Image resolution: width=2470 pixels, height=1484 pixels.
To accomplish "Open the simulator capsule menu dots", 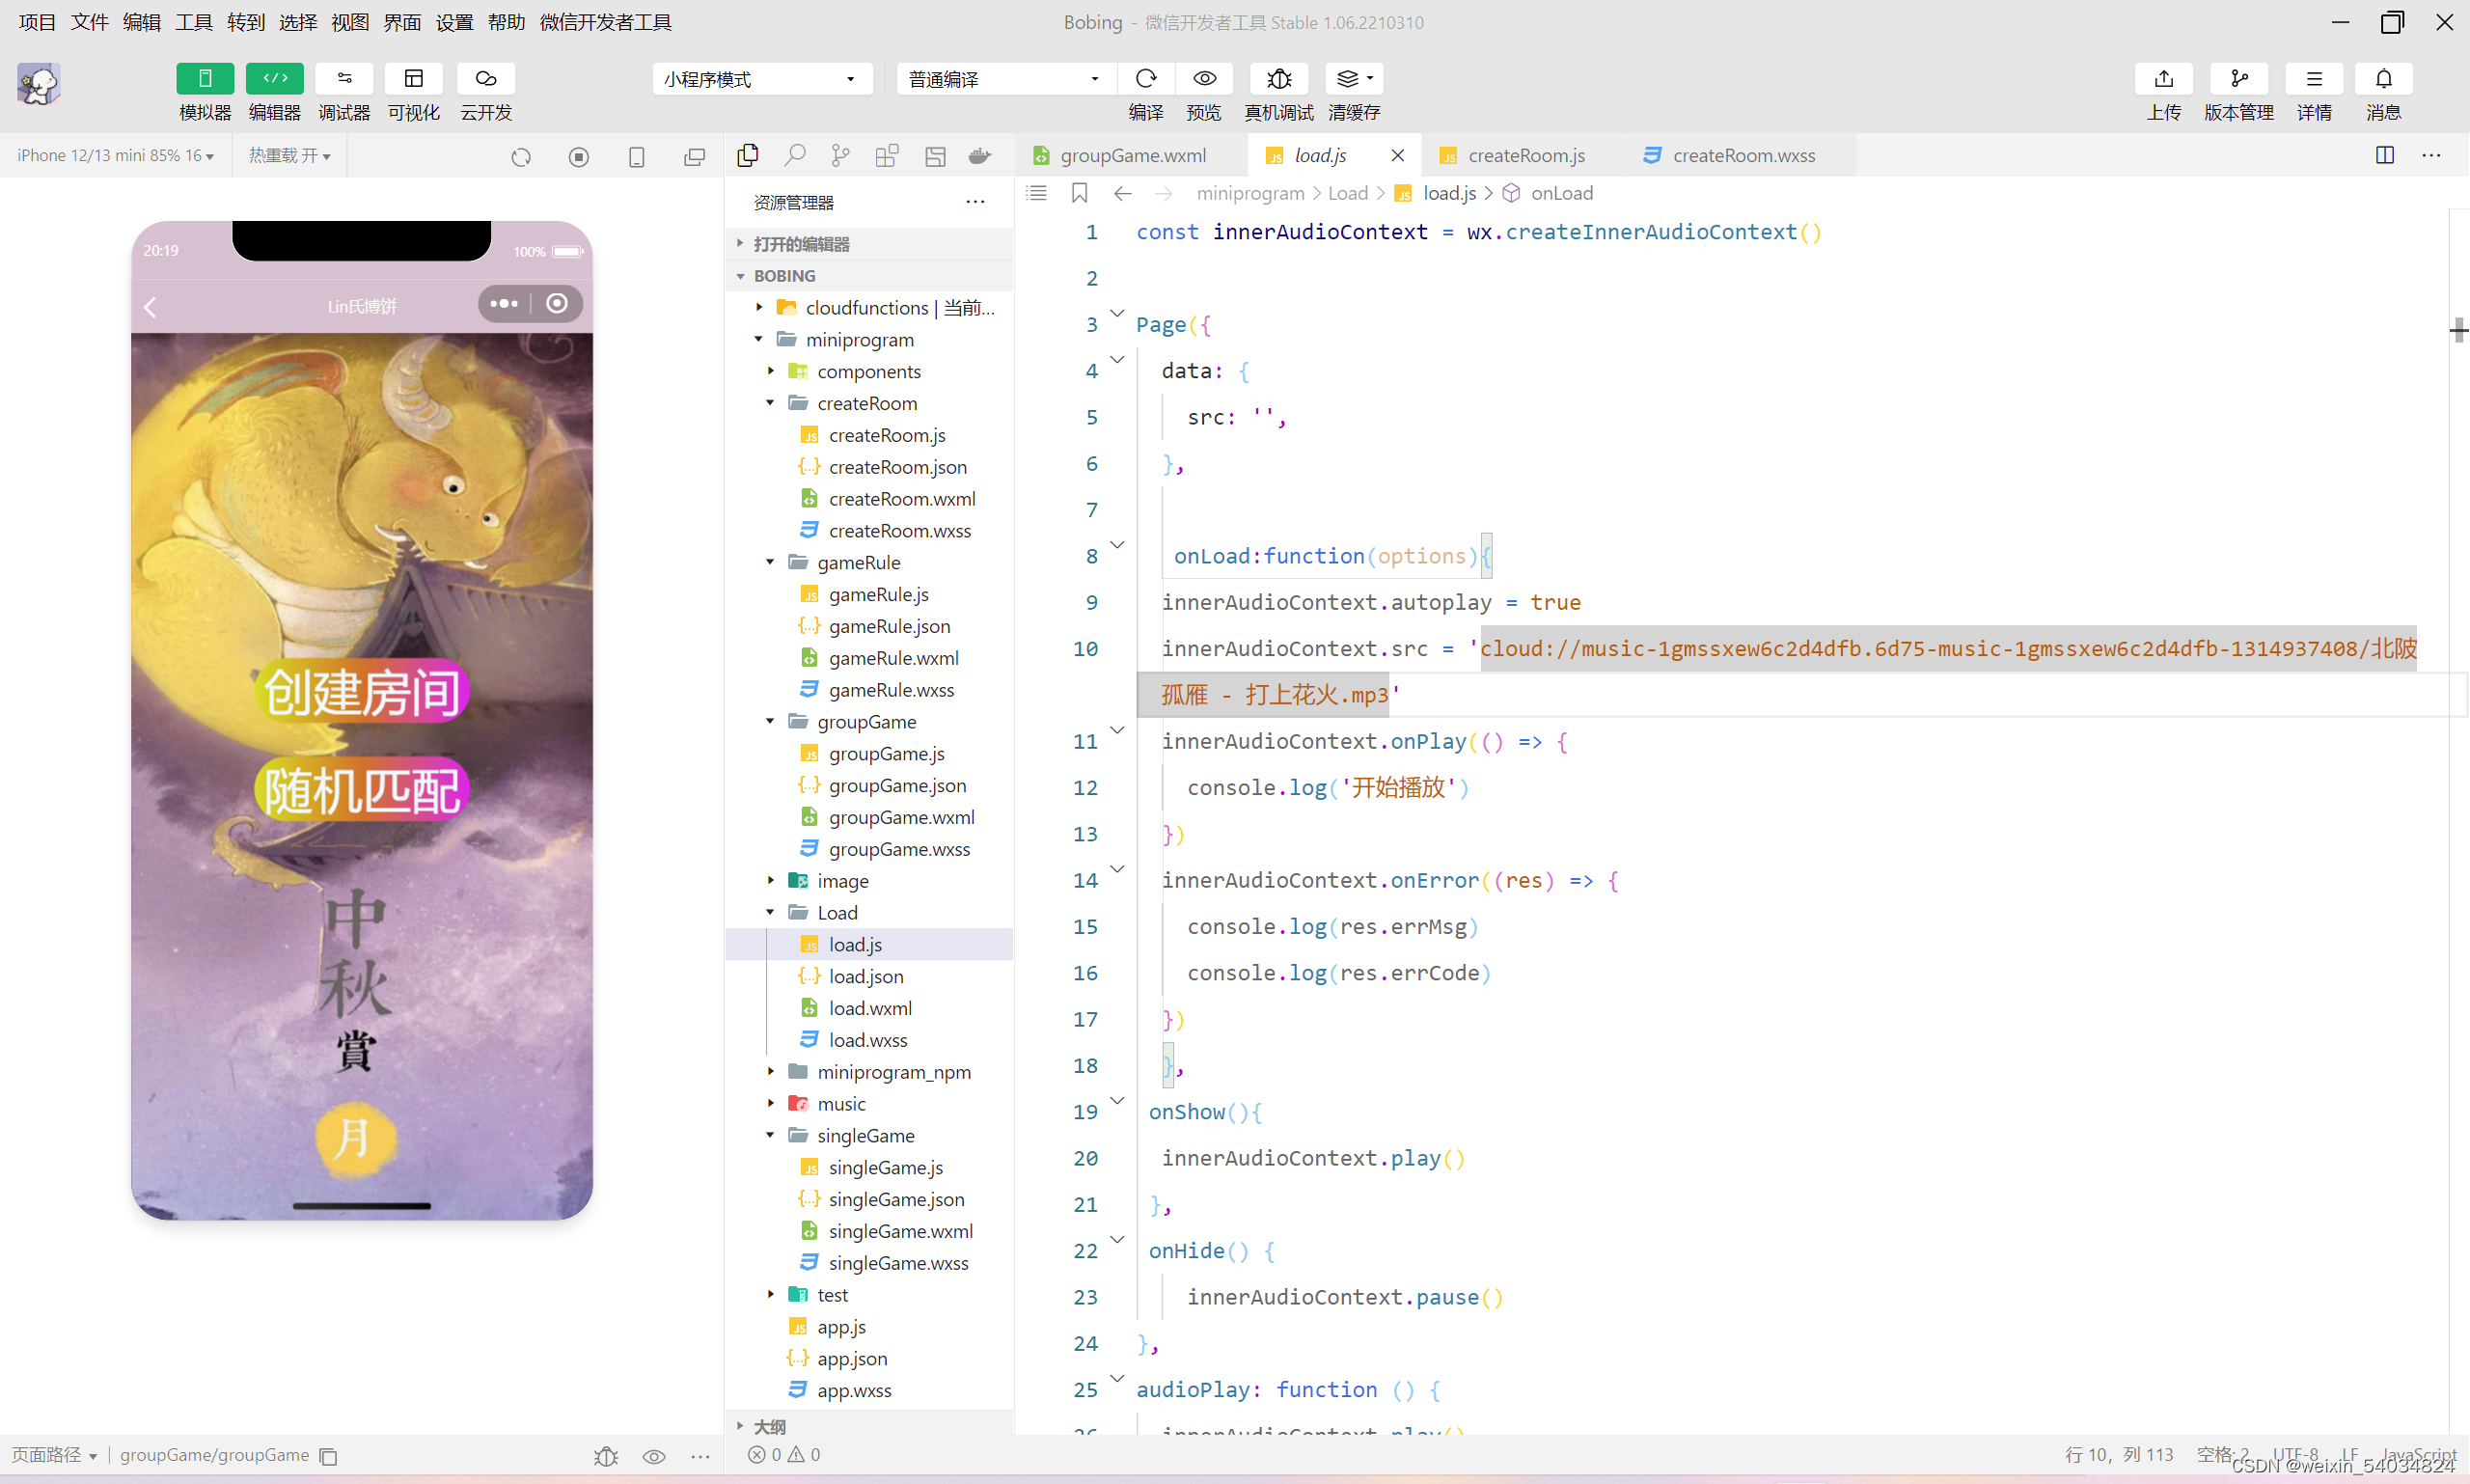I will pyautogui.click(x=504, y=304).
